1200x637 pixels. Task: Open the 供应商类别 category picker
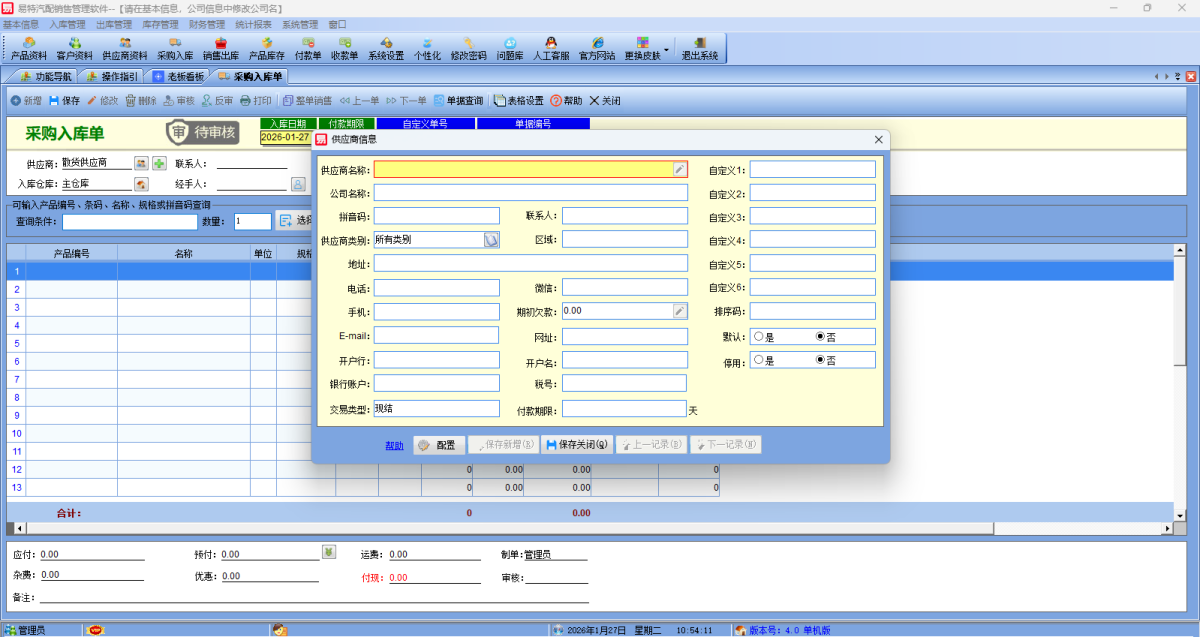[x=491, y=240]
